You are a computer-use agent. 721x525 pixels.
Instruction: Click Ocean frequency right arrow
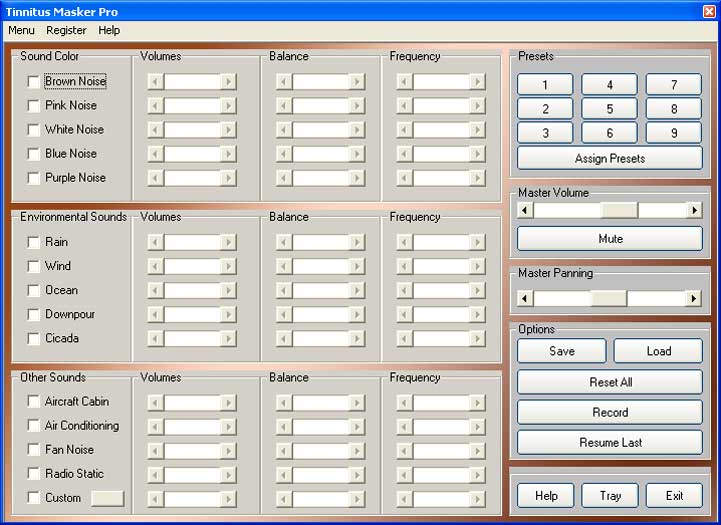(477, 291)
